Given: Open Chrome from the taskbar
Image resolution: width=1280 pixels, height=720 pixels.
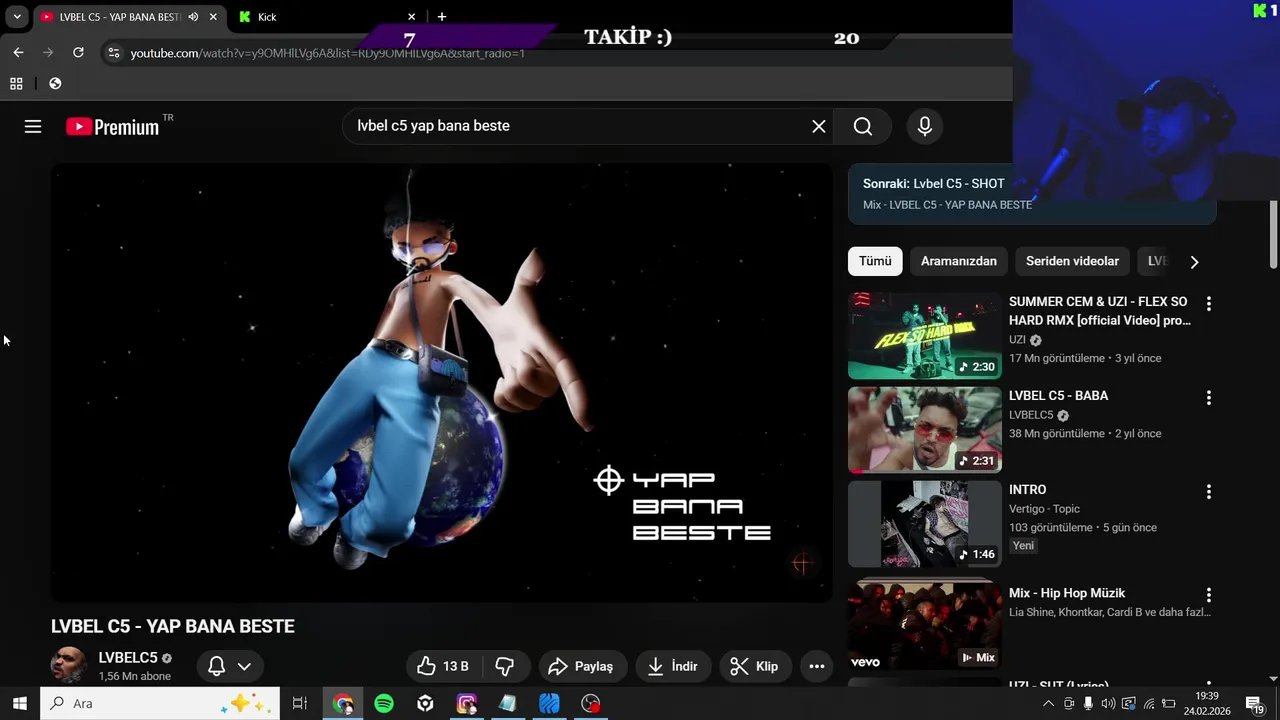Looking at the screenshot, I should click(x=343, y=704).
